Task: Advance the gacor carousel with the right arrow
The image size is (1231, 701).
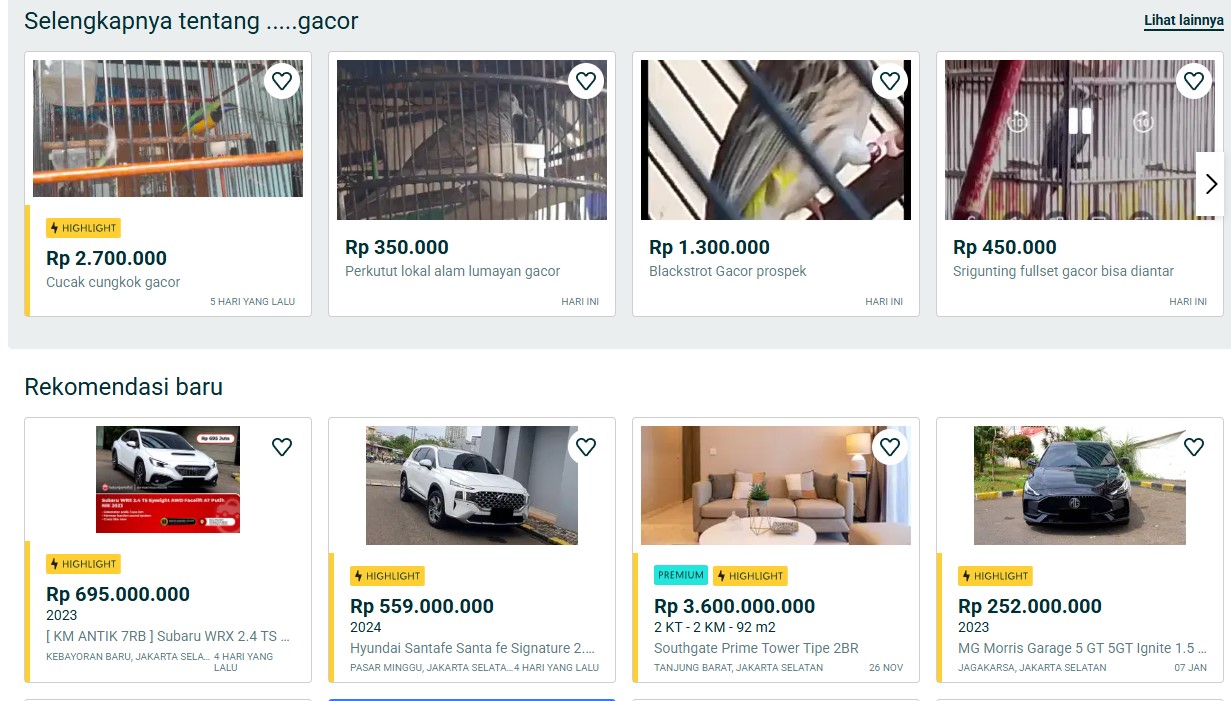Action: click(1211, 184)
